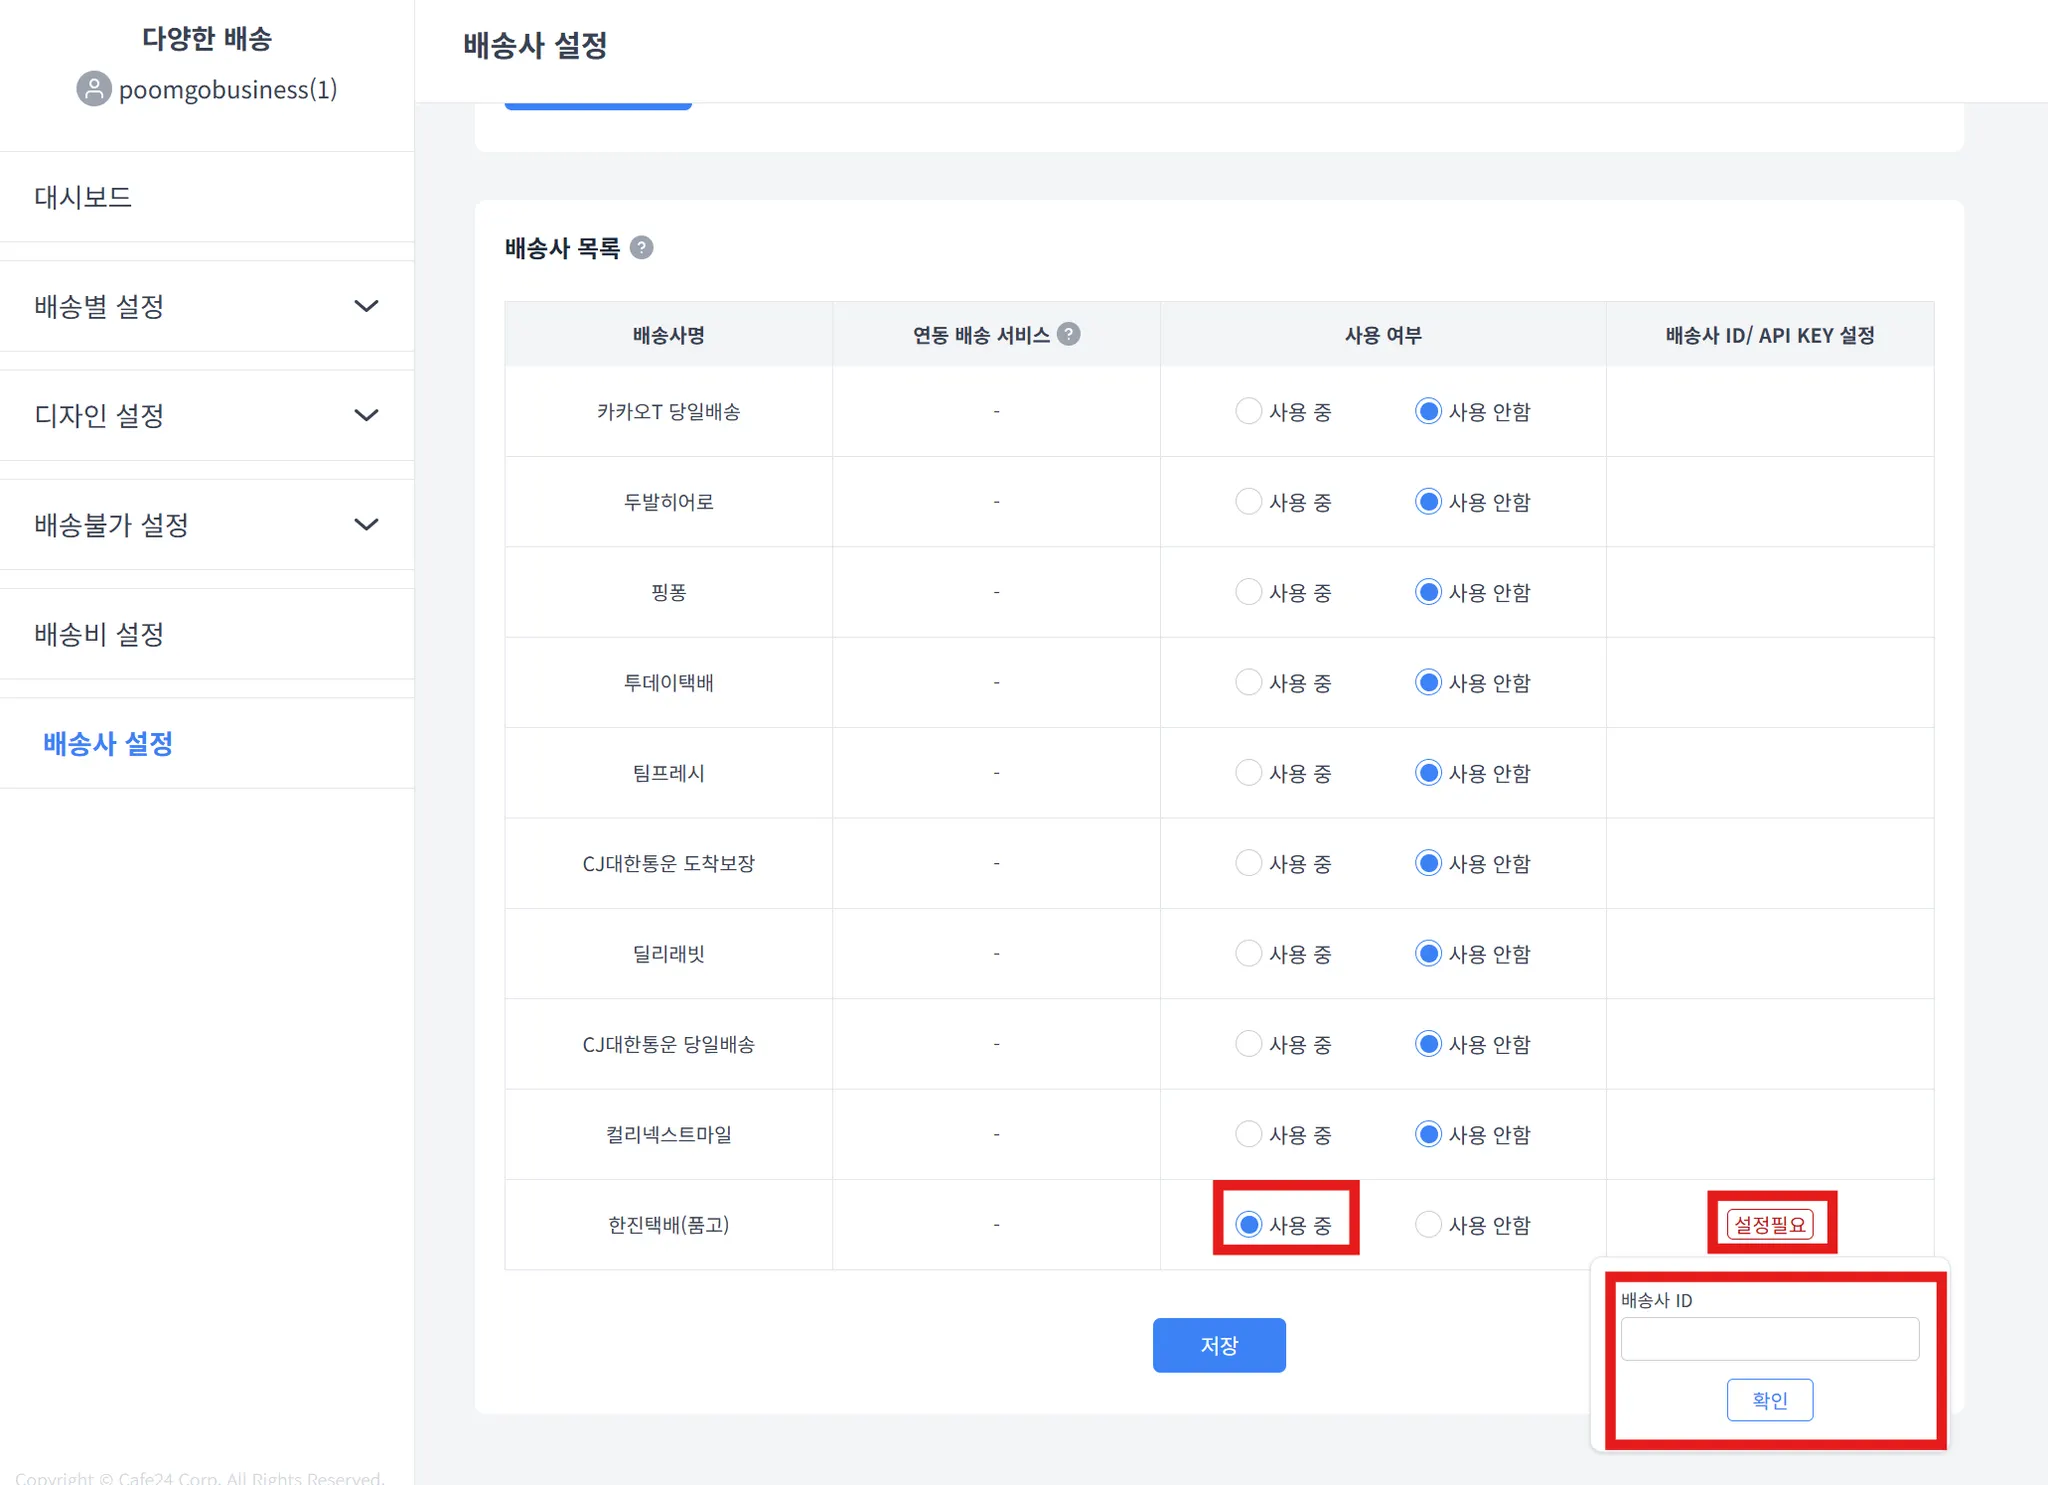Select 사용 중 for 딜리래빗
The width and height of the screenshot is (2048, 1485).
coord(1248,953)
